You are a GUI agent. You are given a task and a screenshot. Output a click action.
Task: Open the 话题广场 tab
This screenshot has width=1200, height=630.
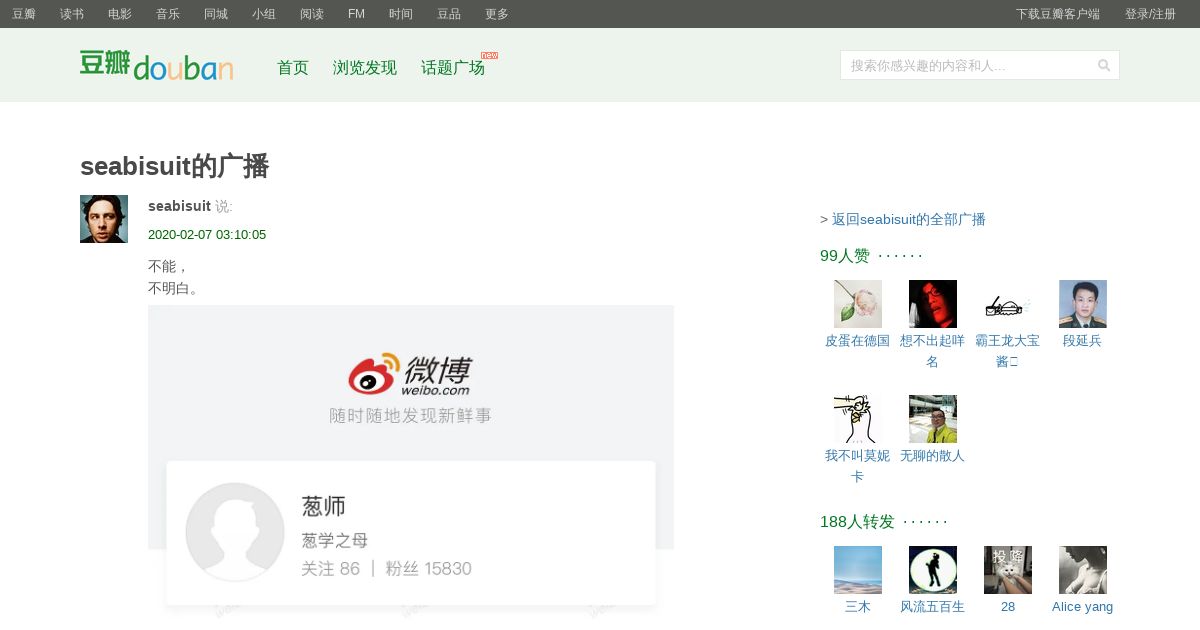(453, 68)
